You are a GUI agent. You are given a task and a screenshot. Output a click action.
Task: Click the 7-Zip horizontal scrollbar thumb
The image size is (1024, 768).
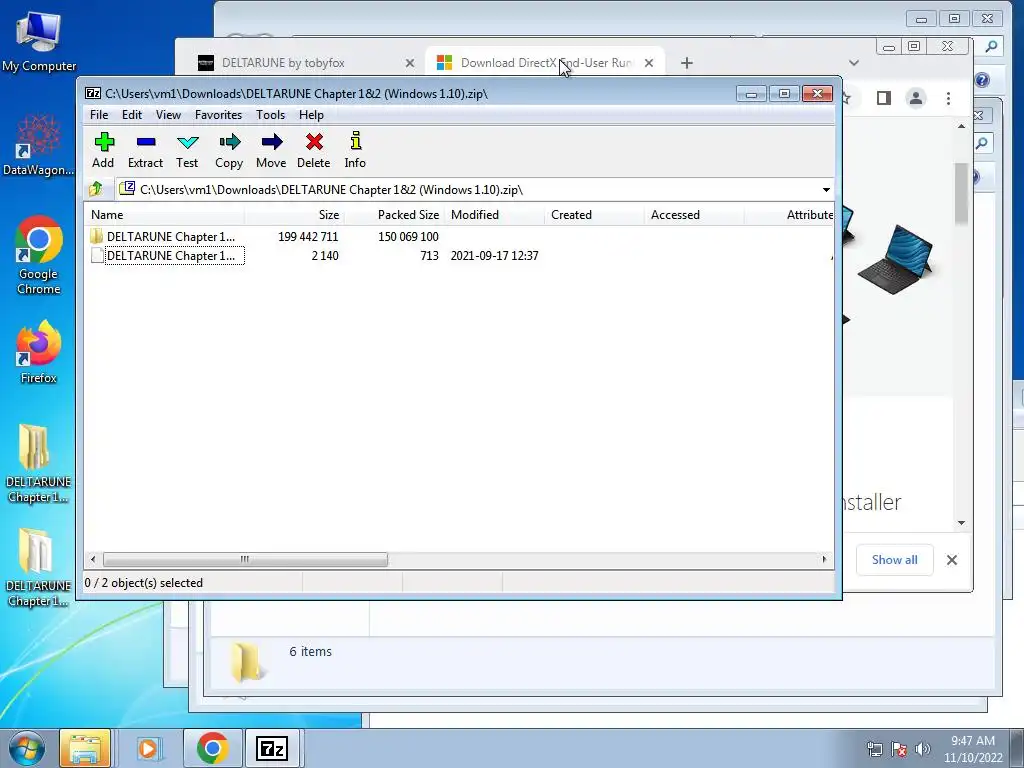tap(245, 559)
